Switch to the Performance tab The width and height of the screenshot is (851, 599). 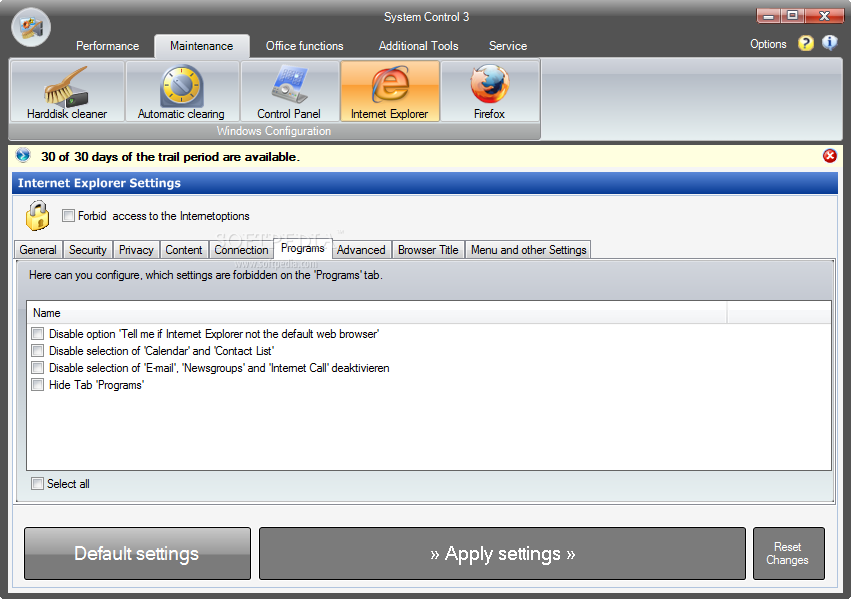[x=107, y=46]
